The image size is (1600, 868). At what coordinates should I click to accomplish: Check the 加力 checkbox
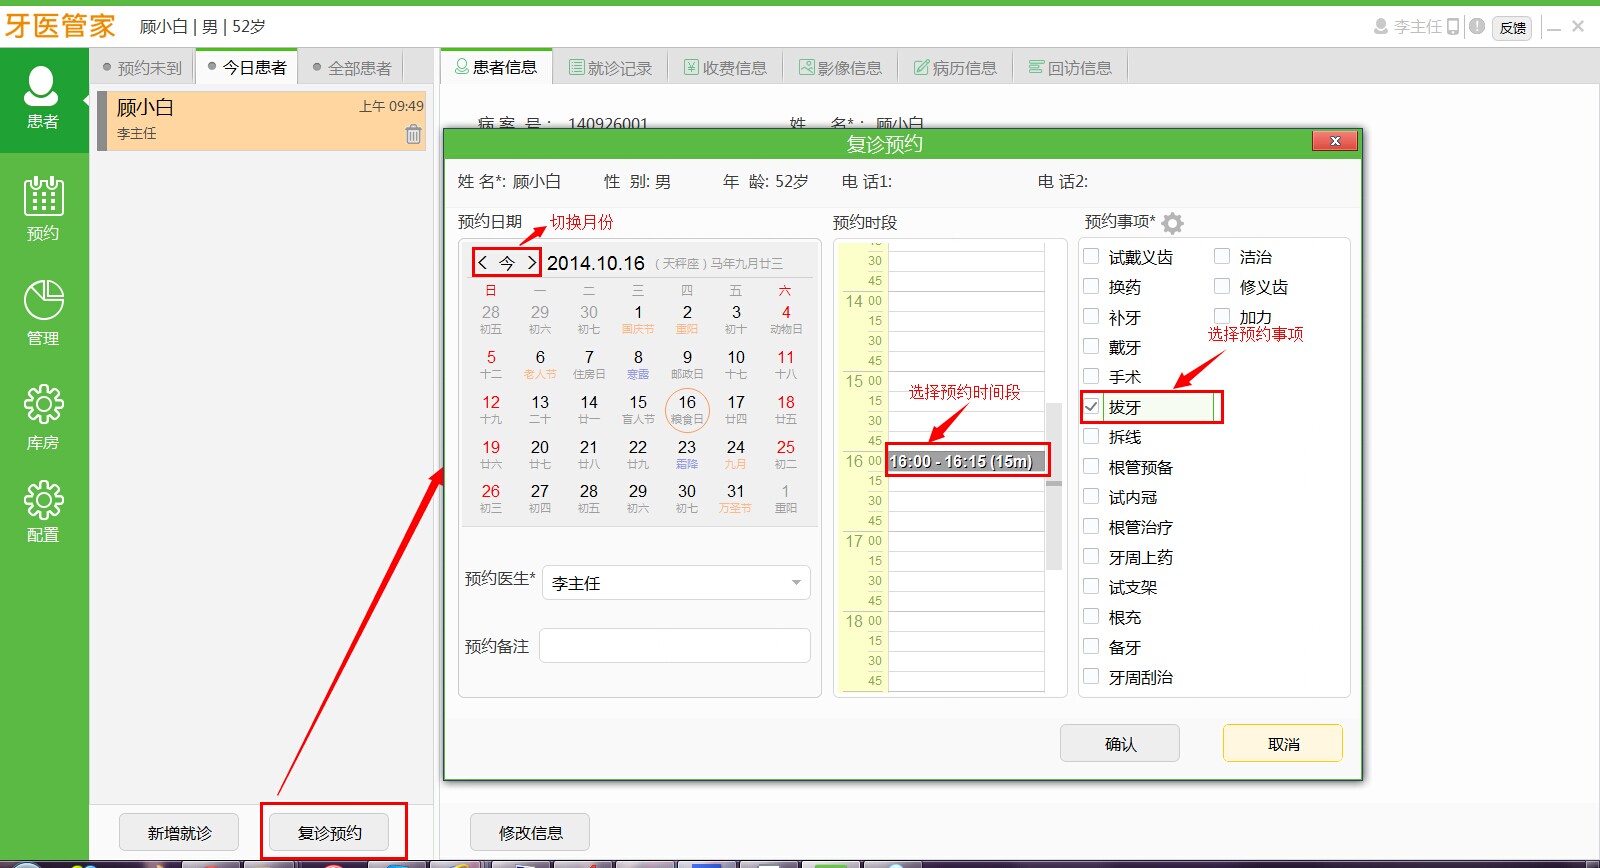tap(1222, 316)
